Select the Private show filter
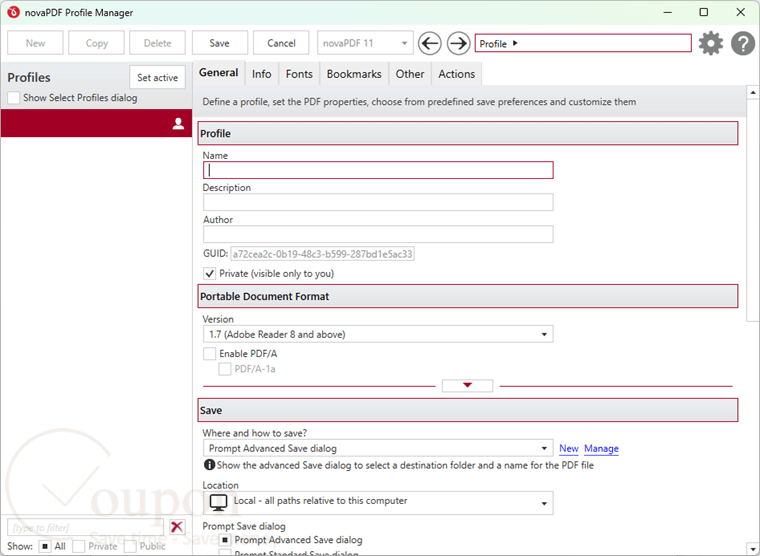760x556 pixels. (78, 546)
